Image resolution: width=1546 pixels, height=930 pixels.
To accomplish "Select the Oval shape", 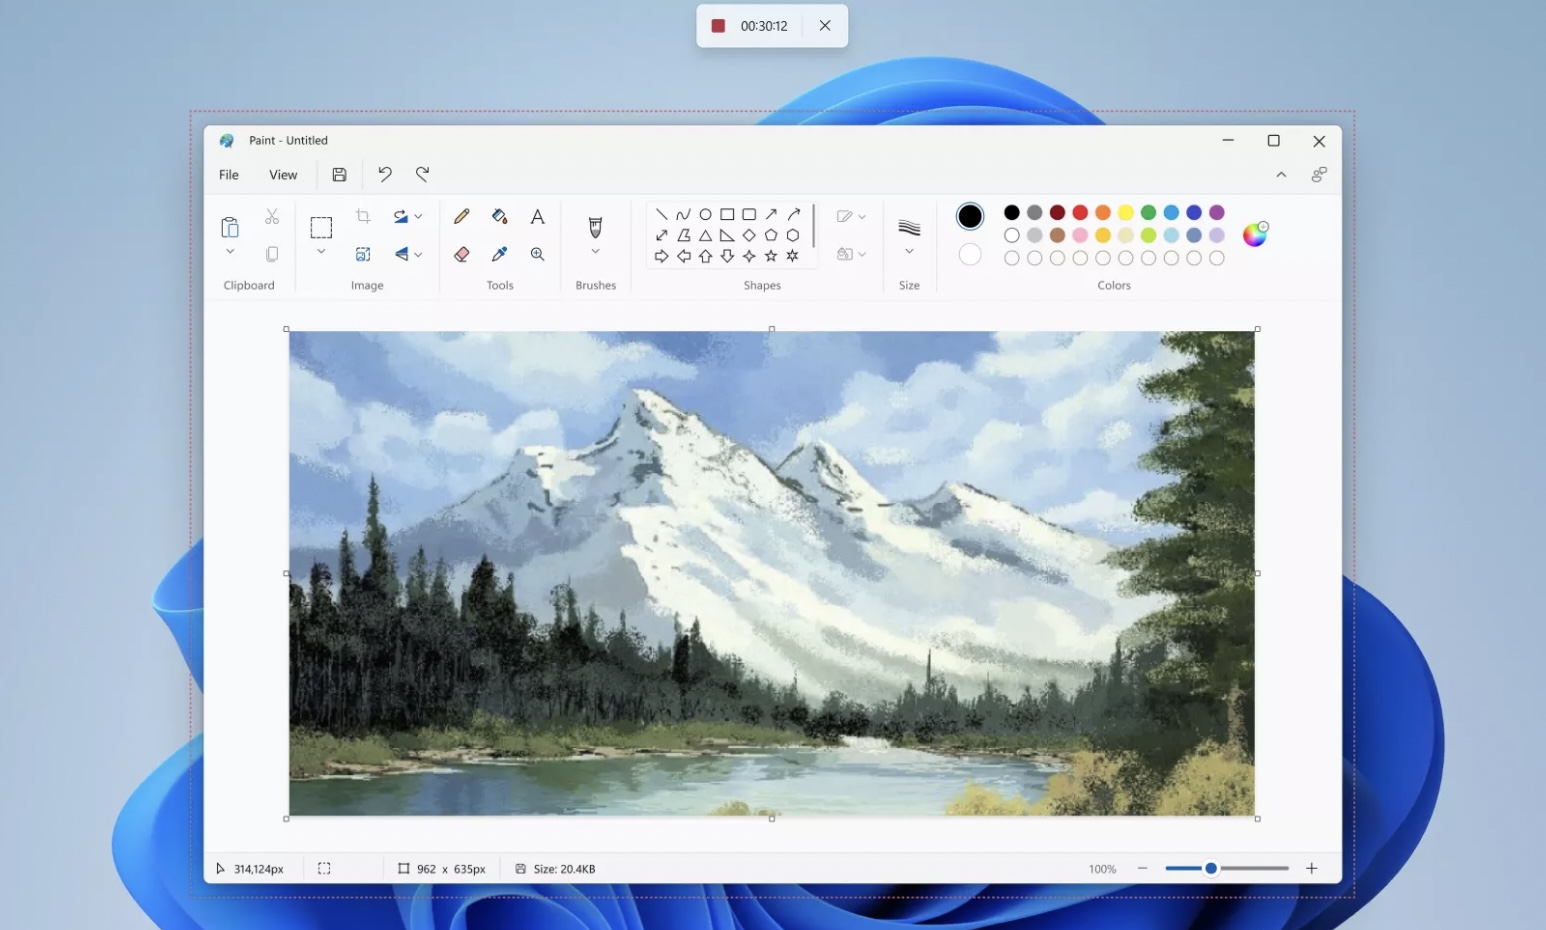I will 705,214.
